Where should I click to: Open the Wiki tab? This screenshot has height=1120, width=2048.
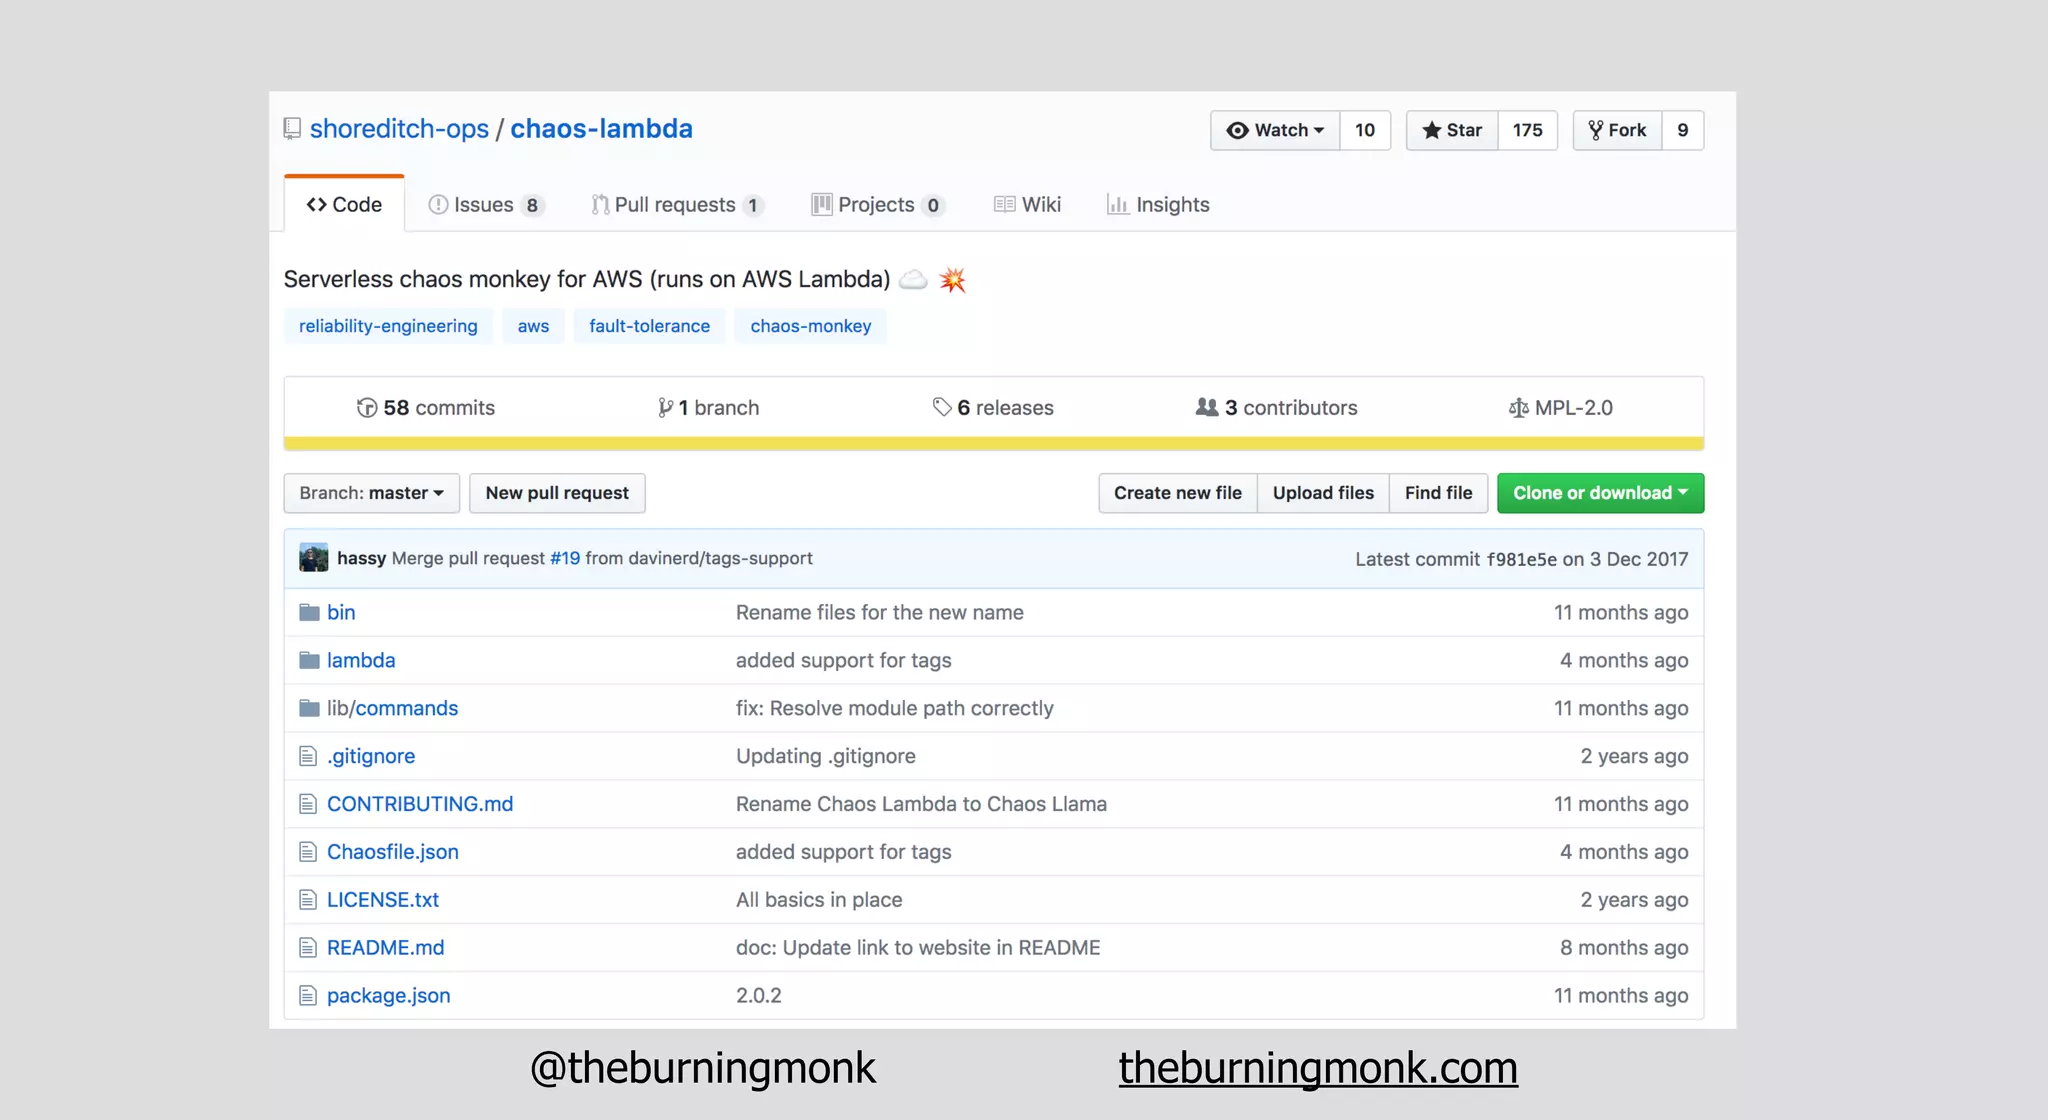click(1027, 205)
